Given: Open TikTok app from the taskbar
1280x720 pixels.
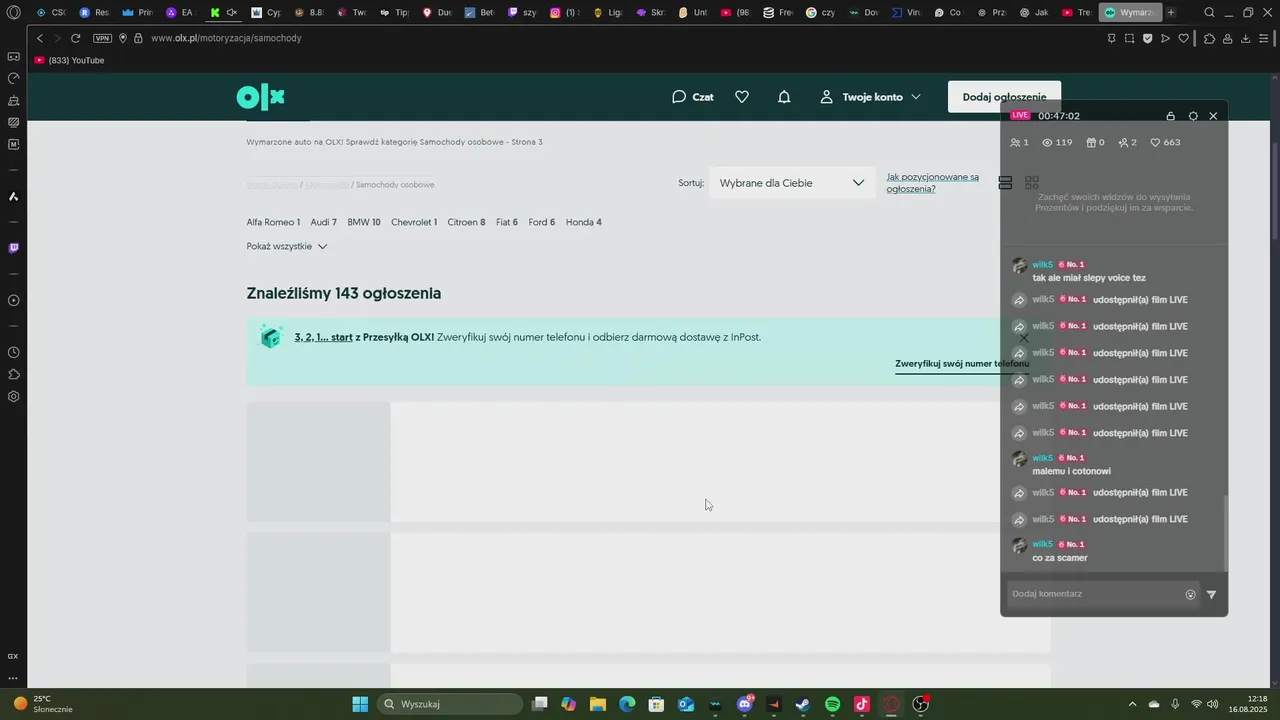Looking at the screenshot, I should 862,704.
